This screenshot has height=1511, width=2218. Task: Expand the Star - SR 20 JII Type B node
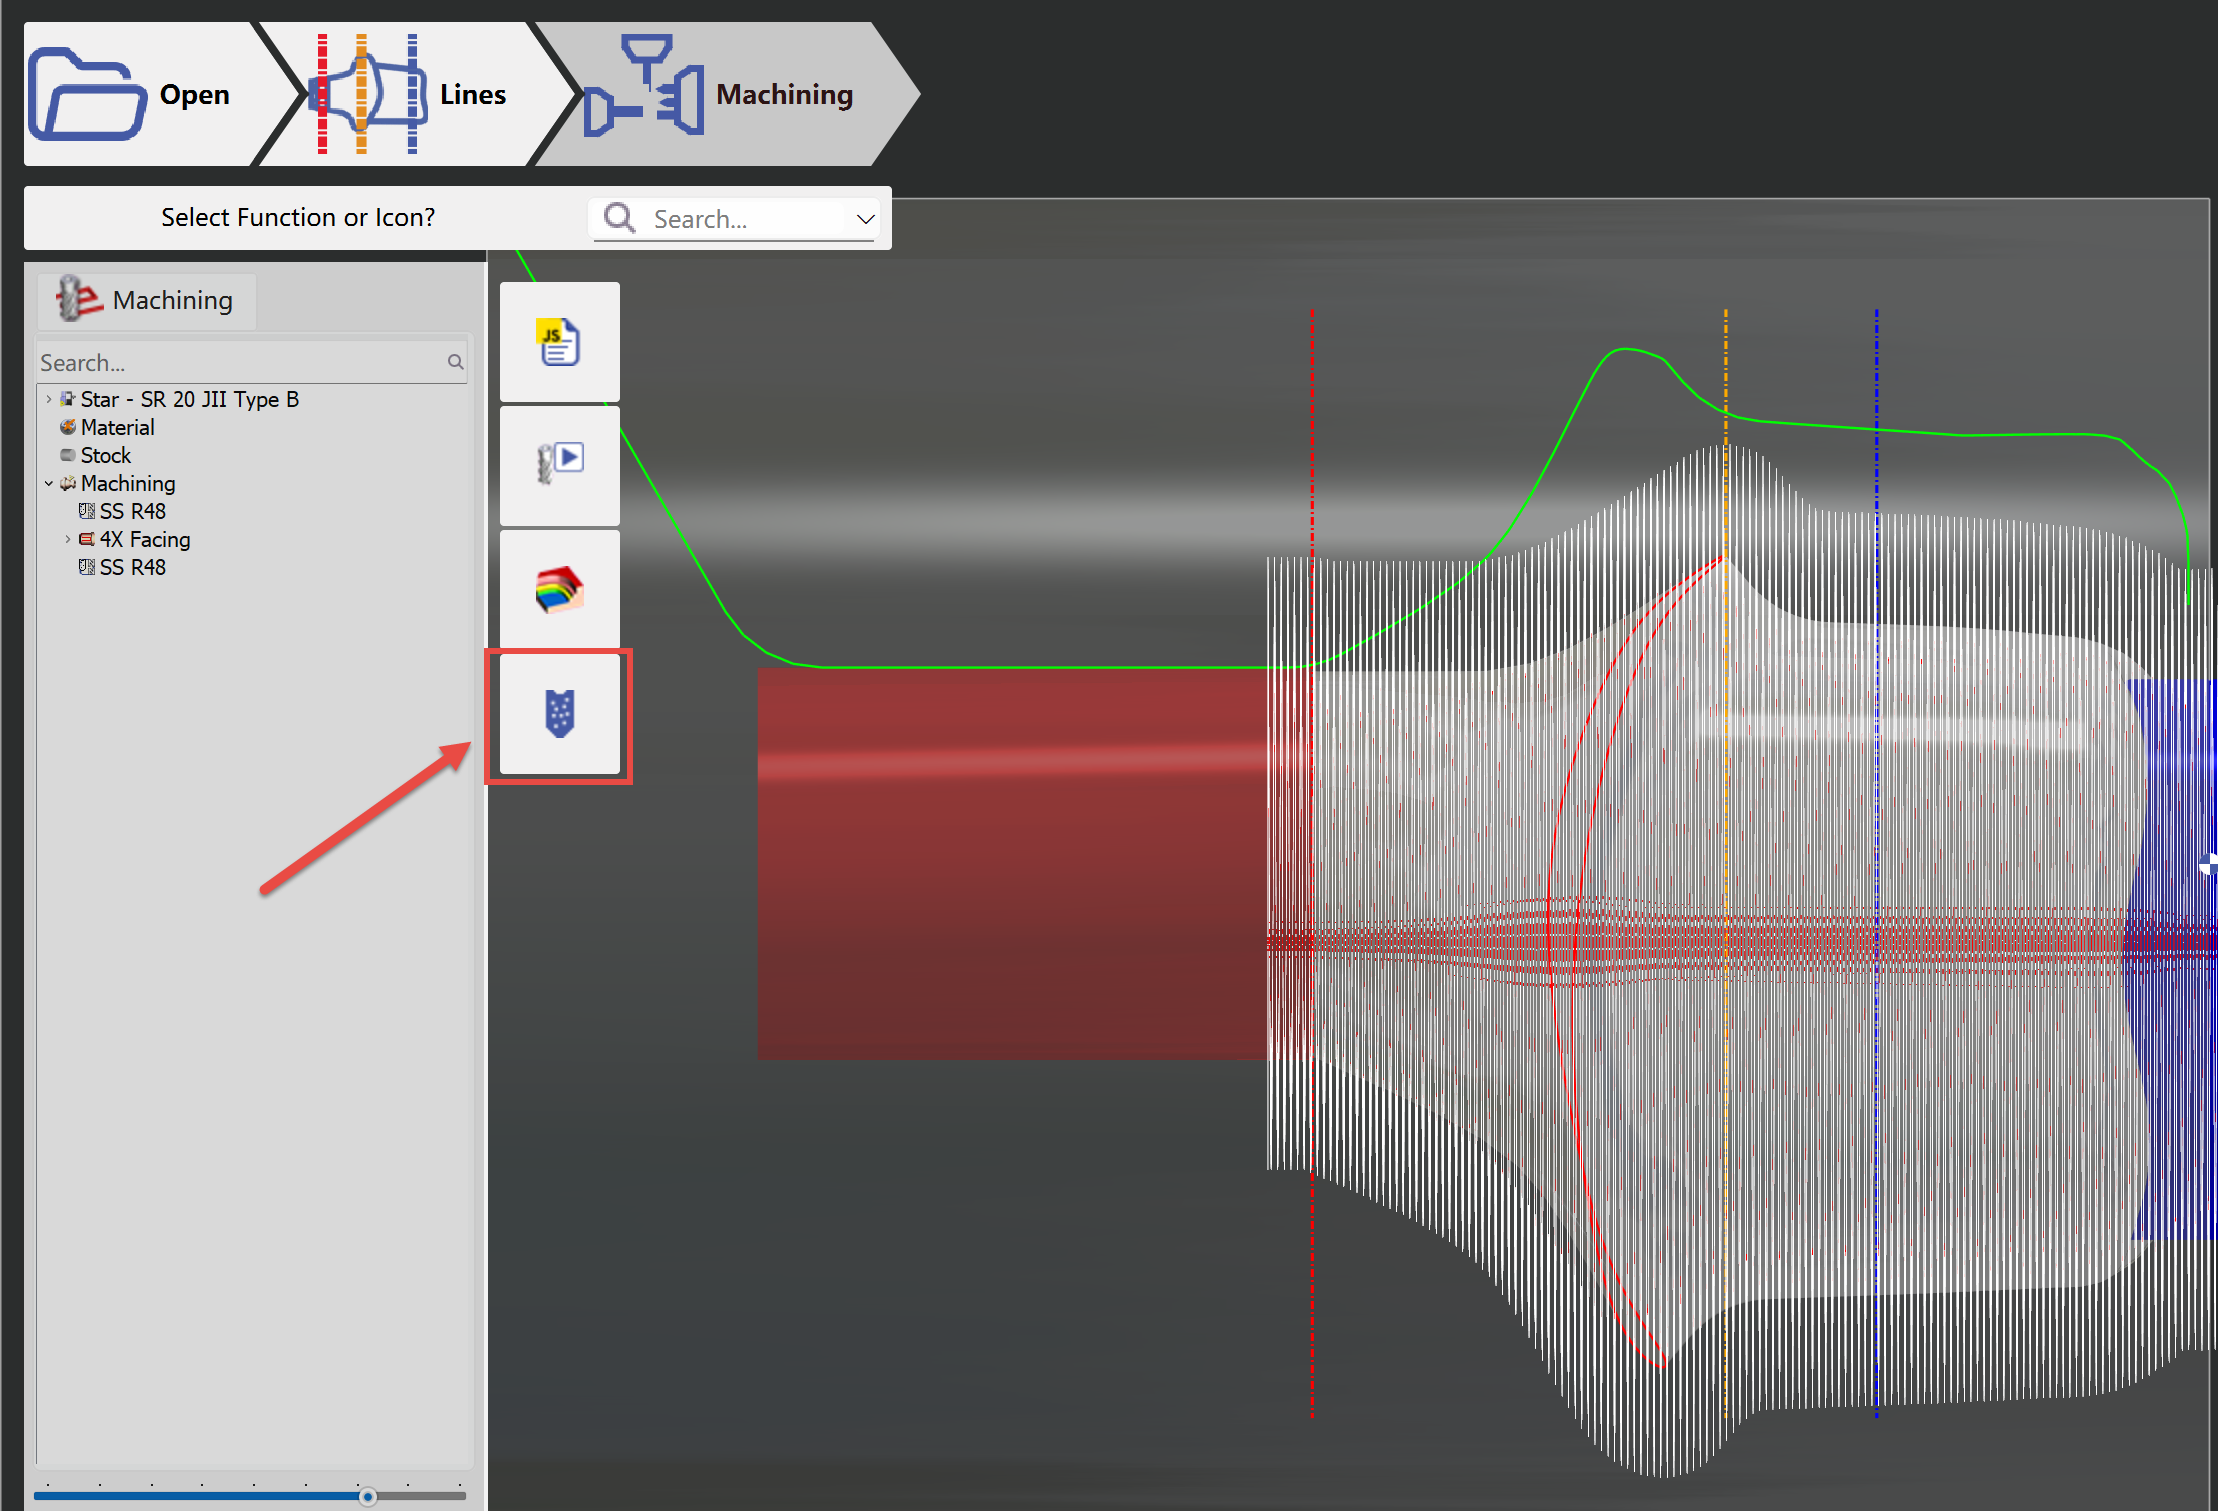pos(48,399)
